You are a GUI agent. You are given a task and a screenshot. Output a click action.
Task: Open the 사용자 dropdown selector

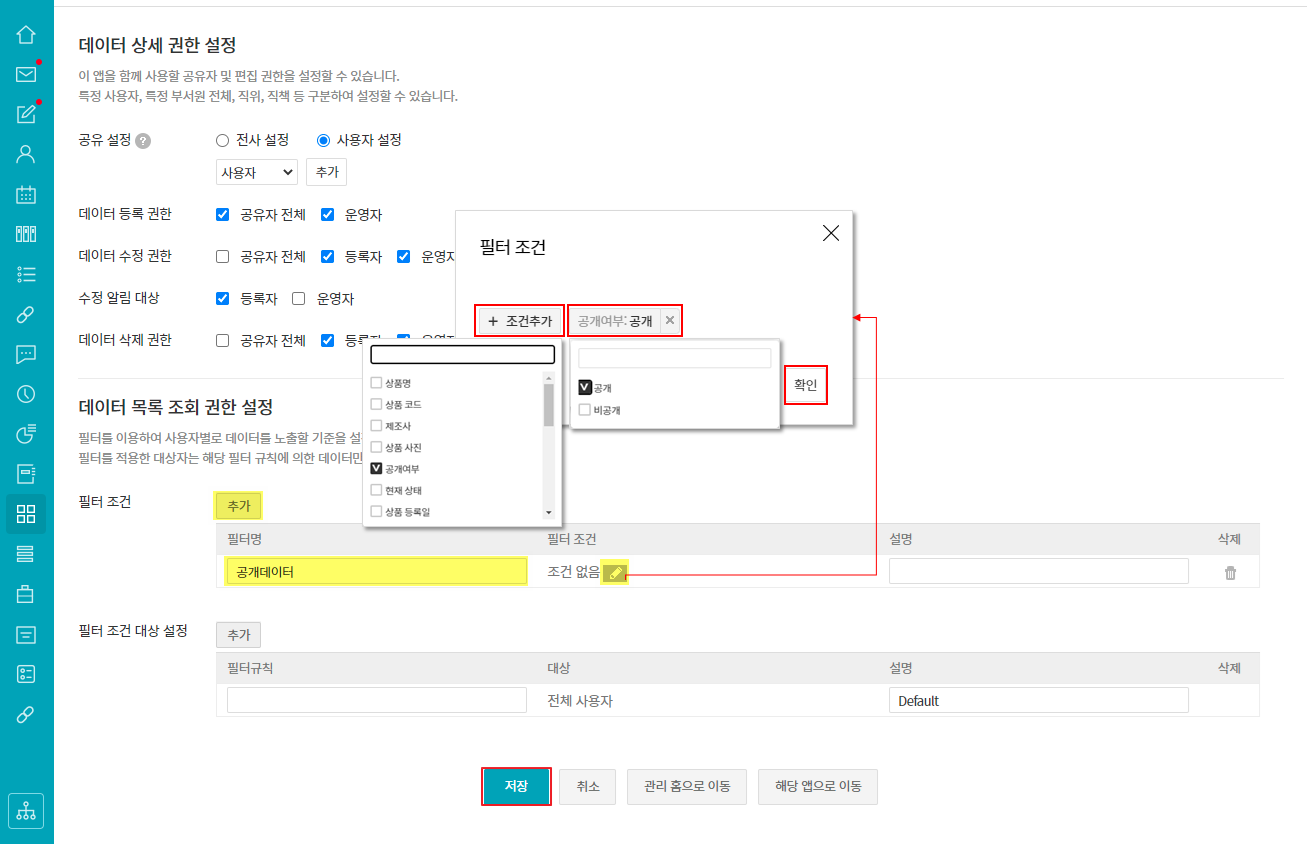pyautogui.click(x=257, y=173)
